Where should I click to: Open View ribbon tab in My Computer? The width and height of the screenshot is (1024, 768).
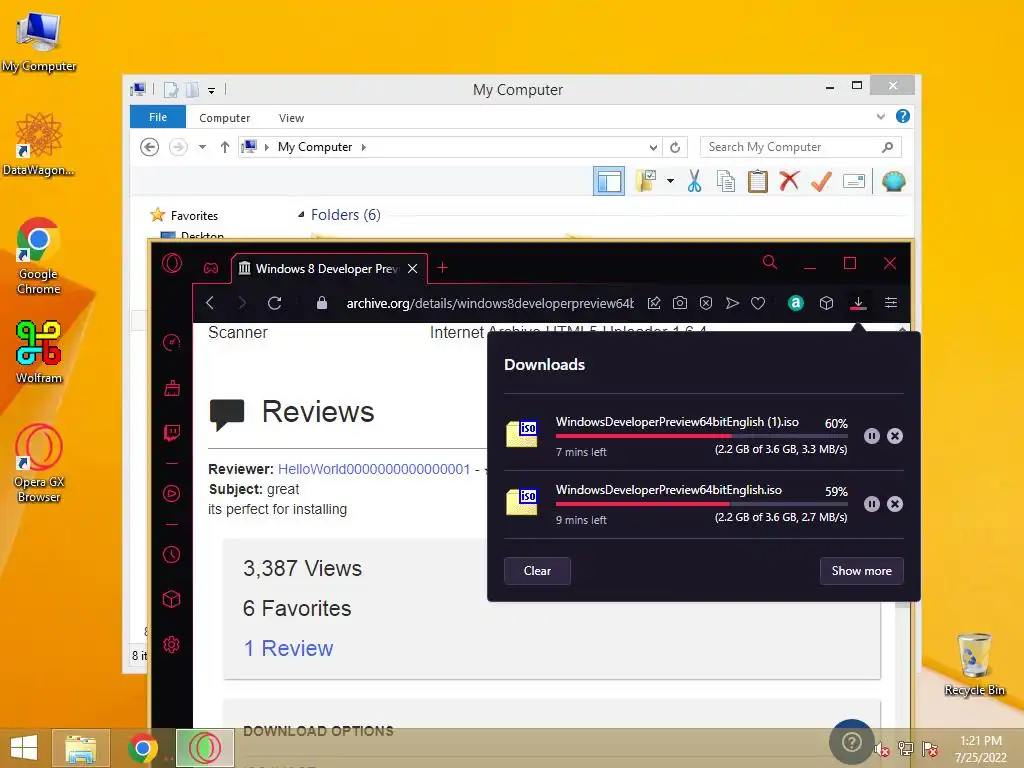pyautogui.click(x=291, y=118)
